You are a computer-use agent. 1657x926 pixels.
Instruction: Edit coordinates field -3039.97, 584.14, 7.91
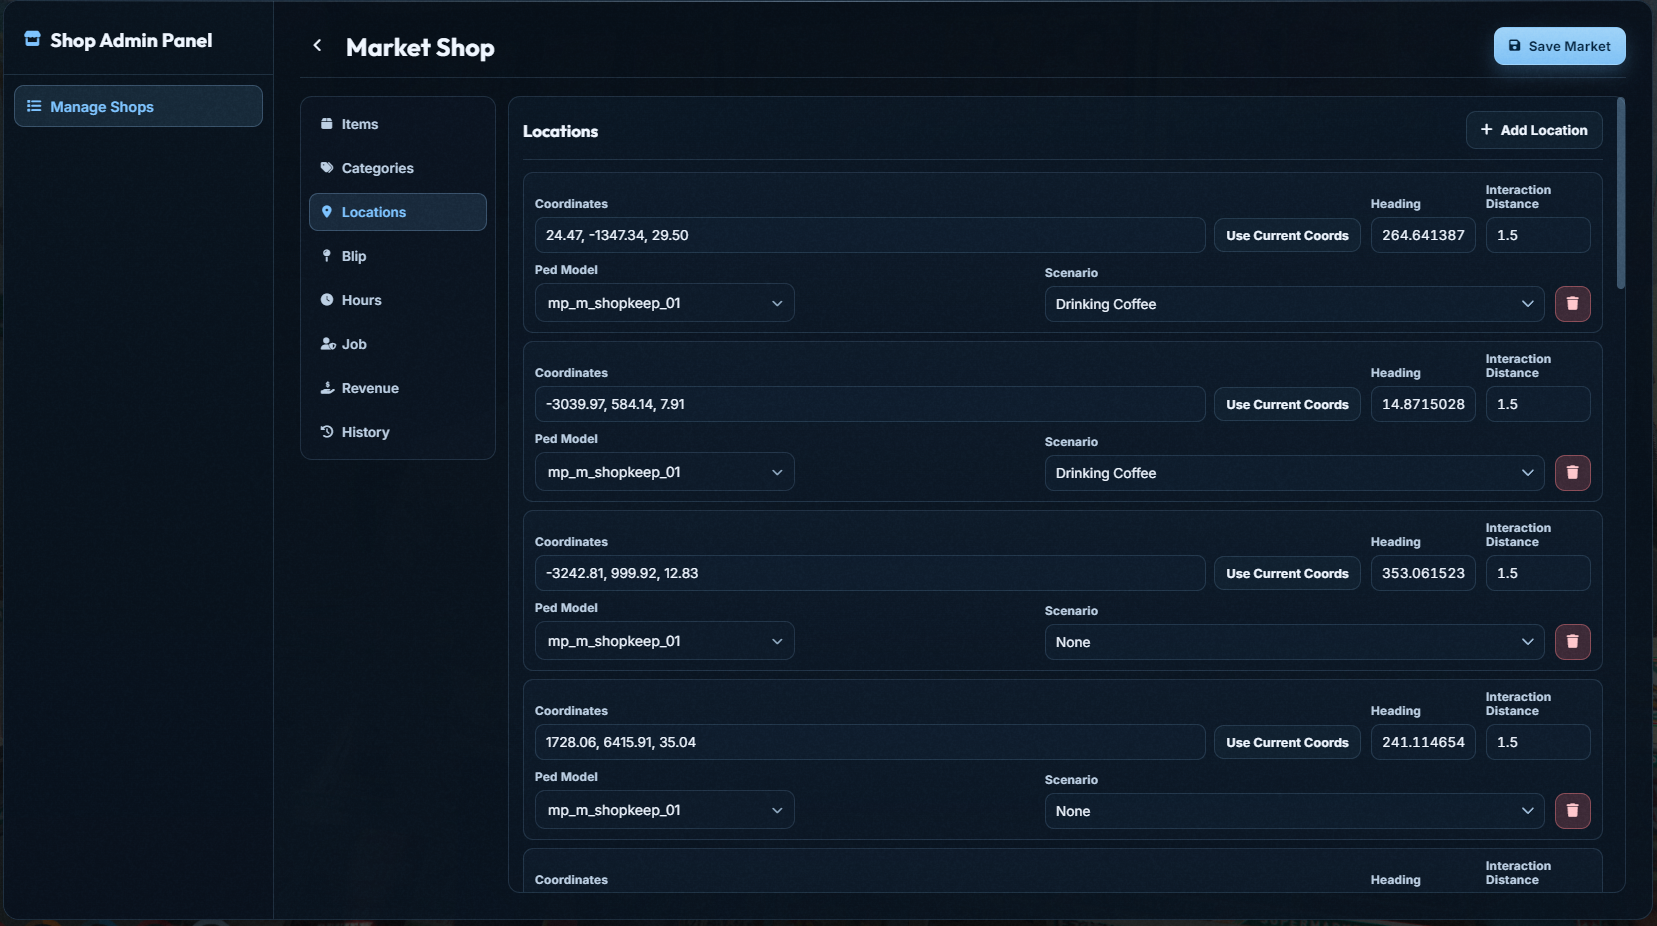pyautogui.click(x=870, y=404)
